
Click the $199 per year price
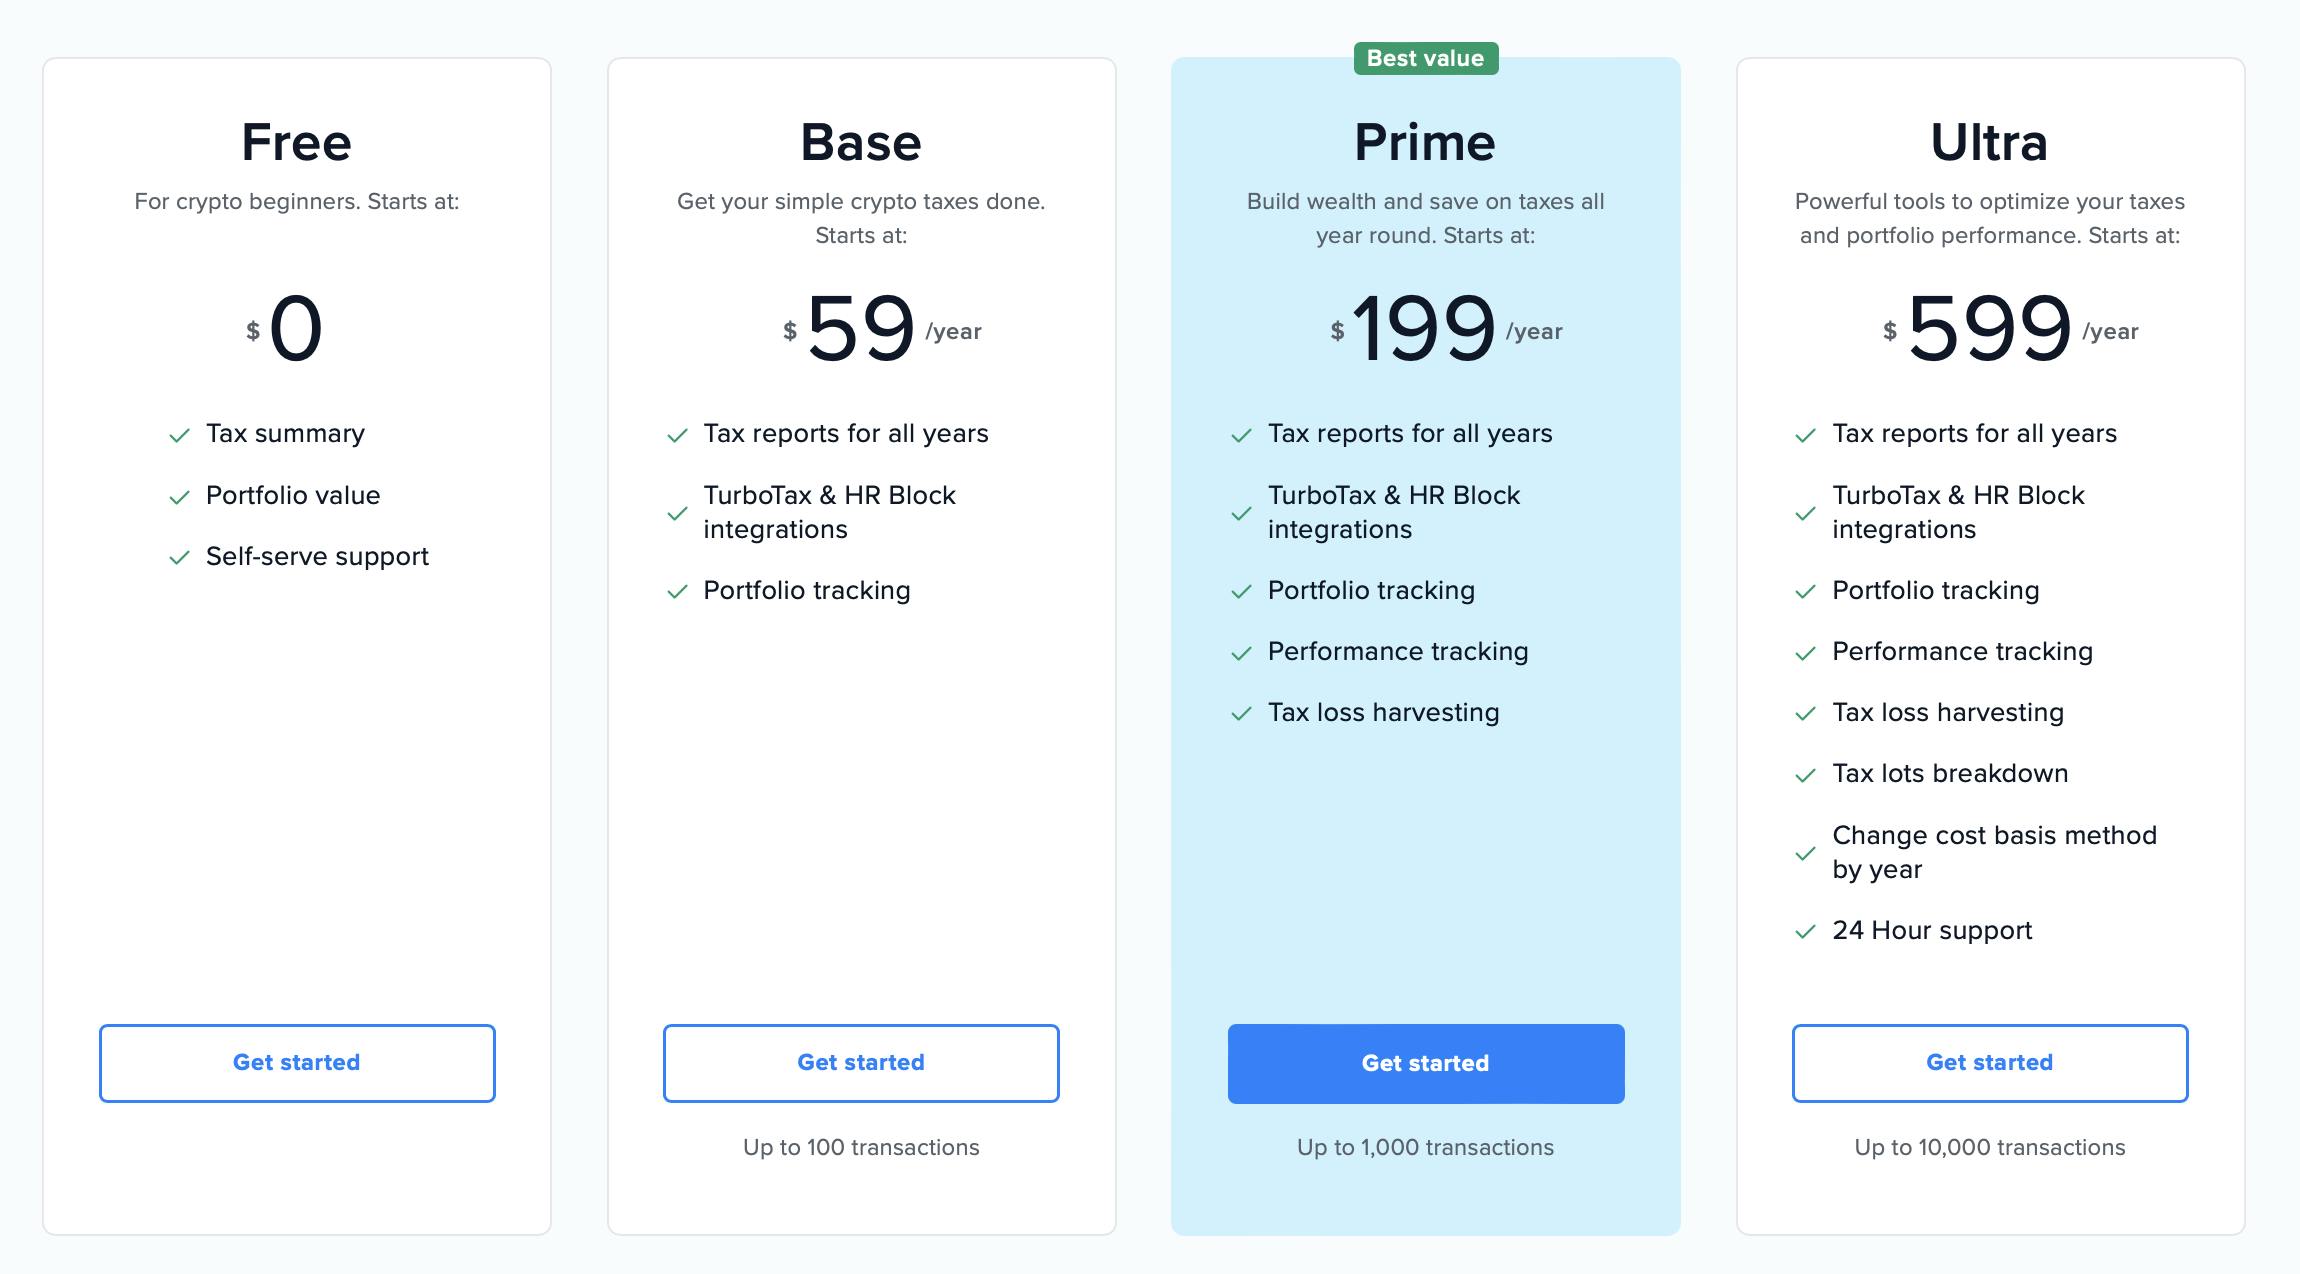pos(1423,328)
